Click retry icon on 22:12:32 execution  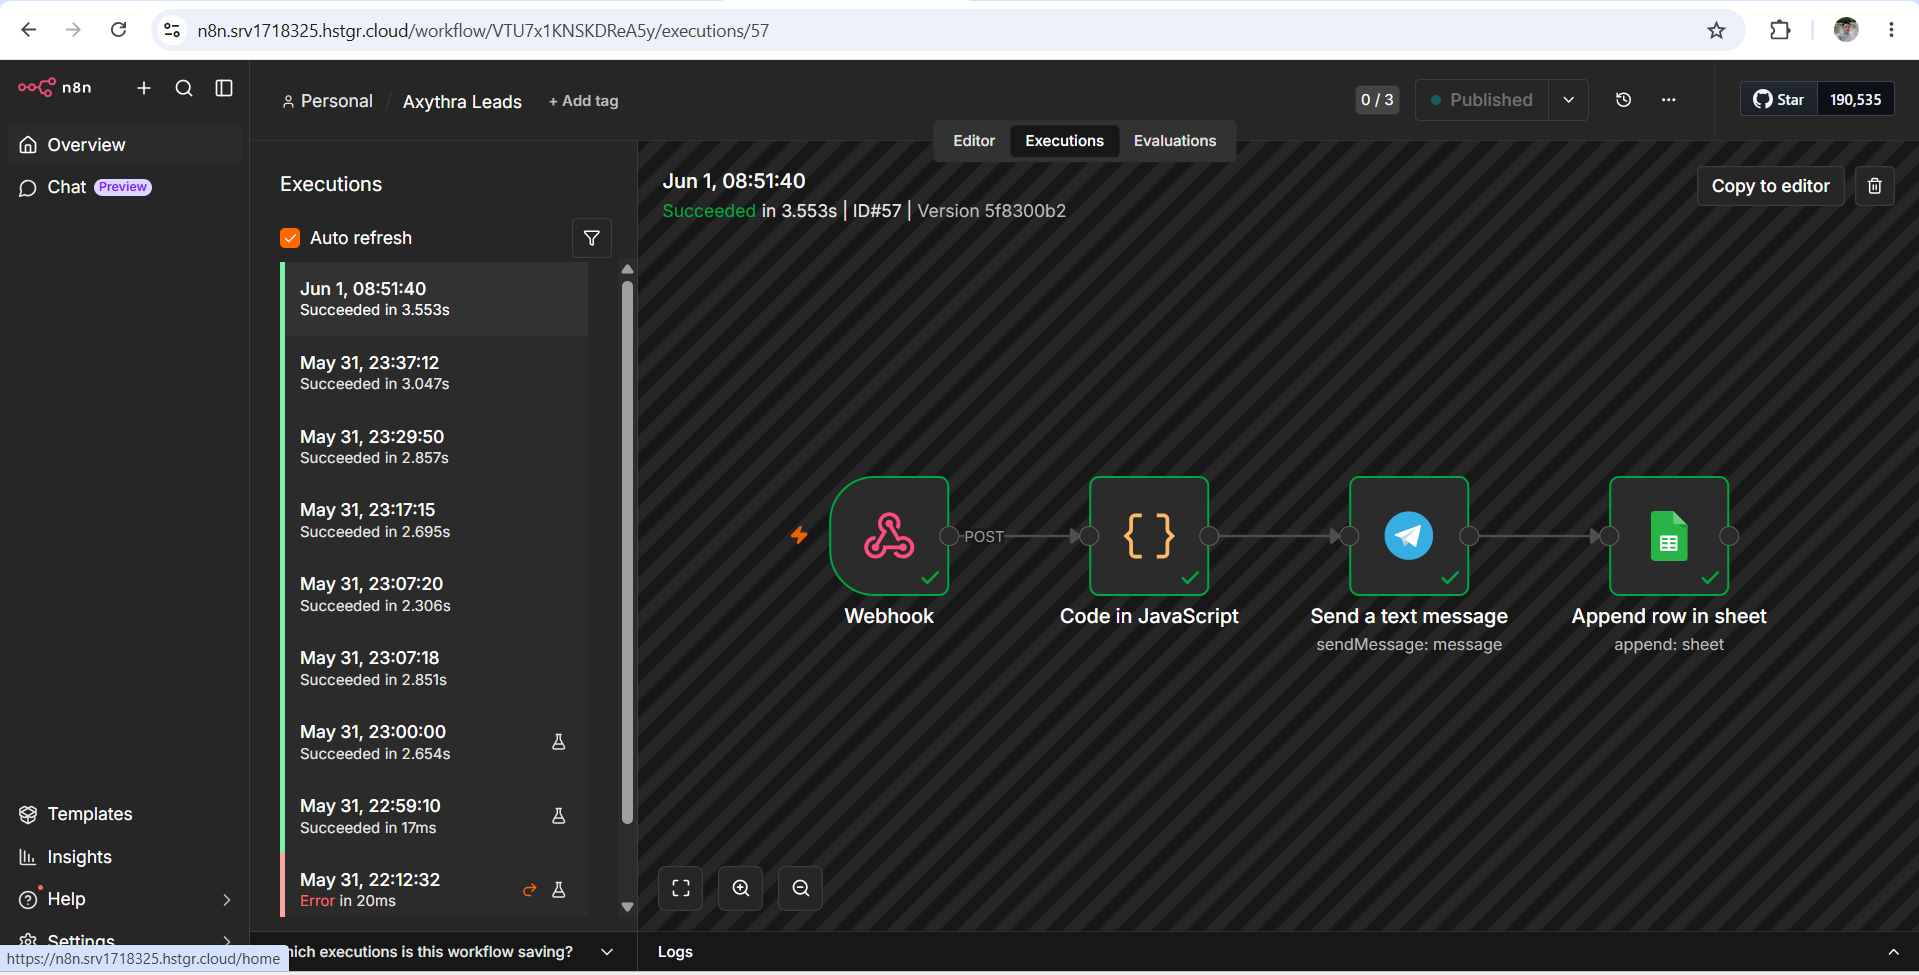[x=530, y=890]
